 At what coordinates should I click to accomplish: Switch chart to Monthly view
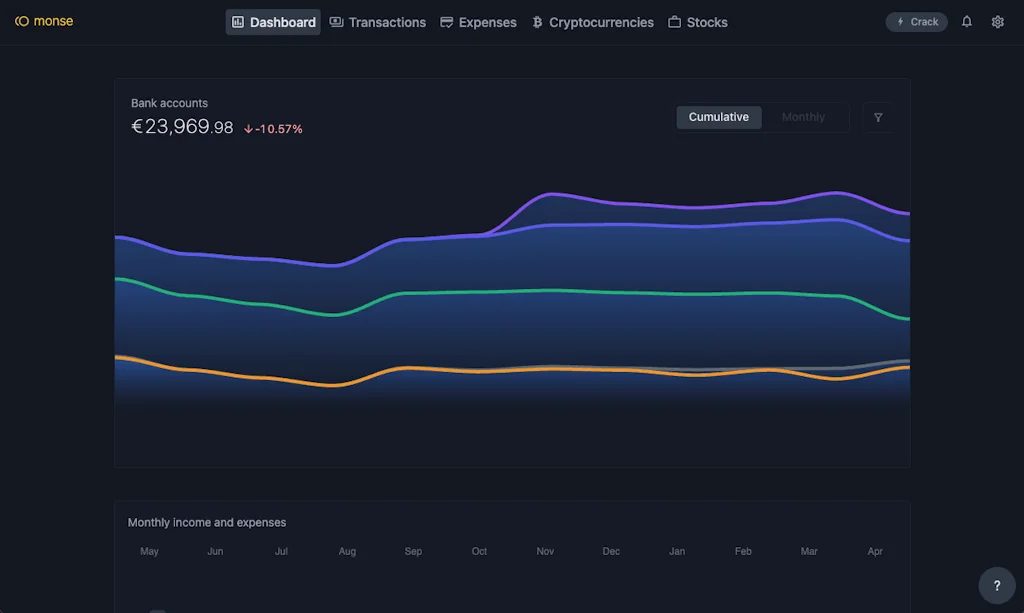[803, 117]
